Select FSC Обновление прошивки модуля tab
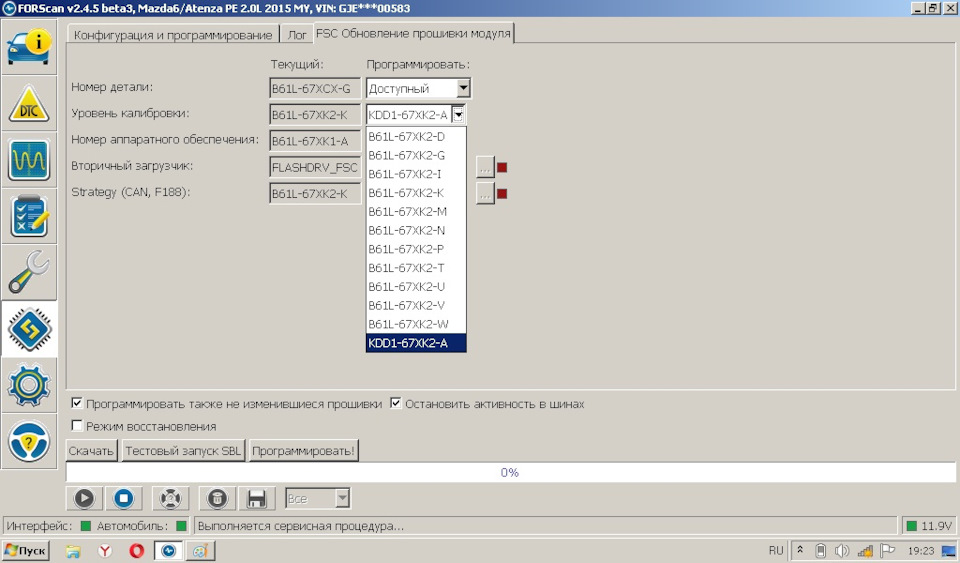 (413, 34)
